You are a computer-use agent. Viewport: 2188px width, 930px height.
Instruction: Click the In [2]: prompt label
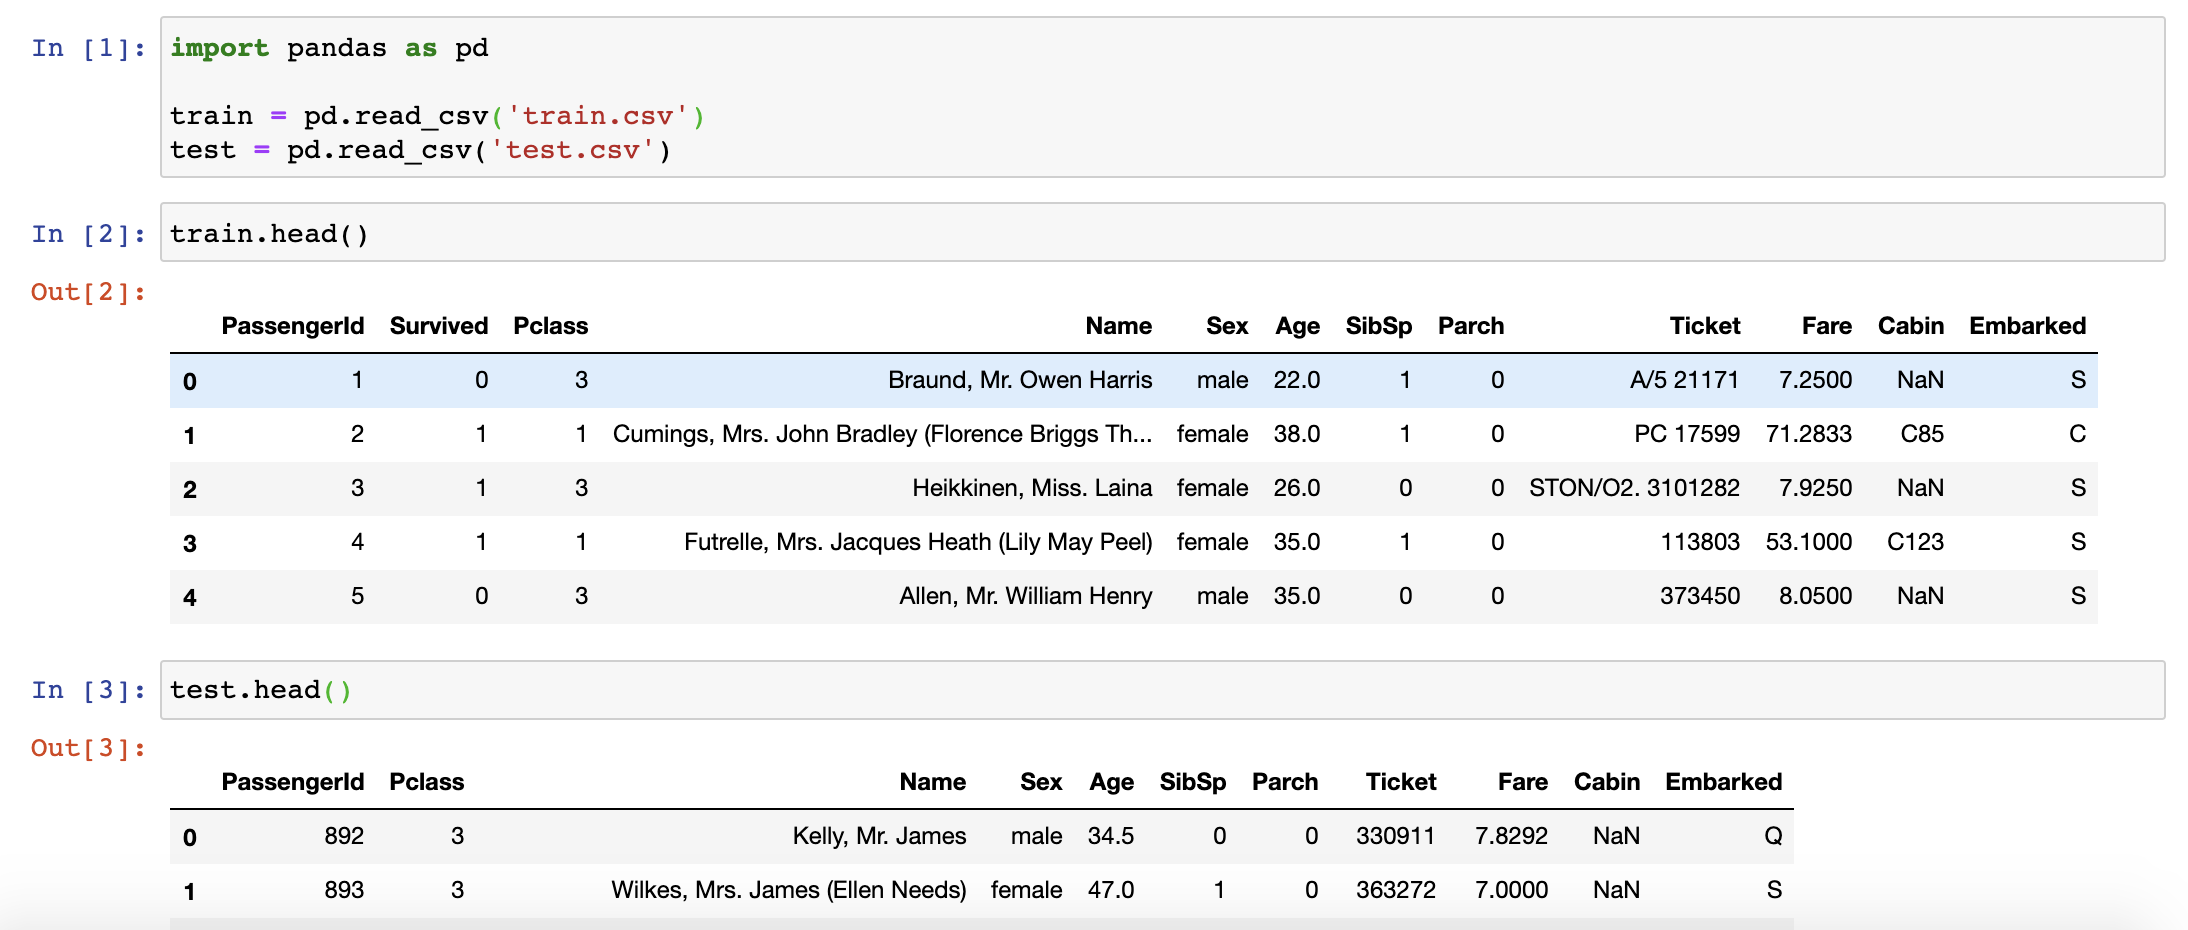(89, 234)
